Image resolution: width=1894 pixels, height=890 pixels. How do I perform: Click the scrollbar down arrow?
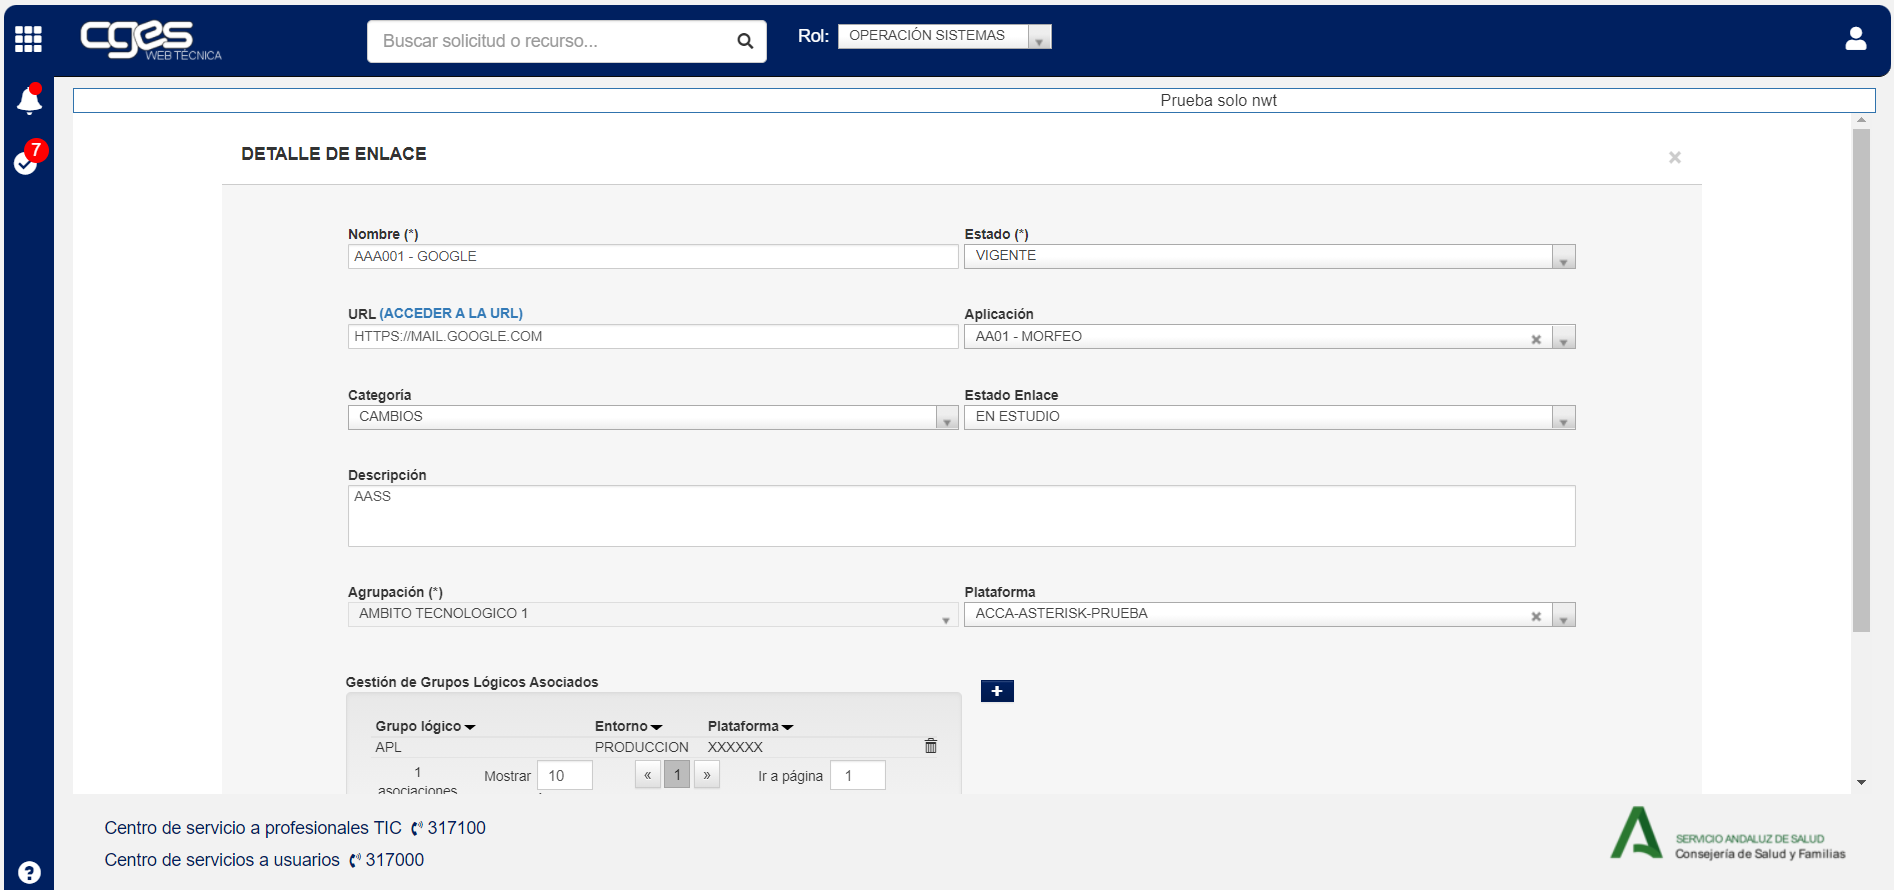[x=1861, y=783]
